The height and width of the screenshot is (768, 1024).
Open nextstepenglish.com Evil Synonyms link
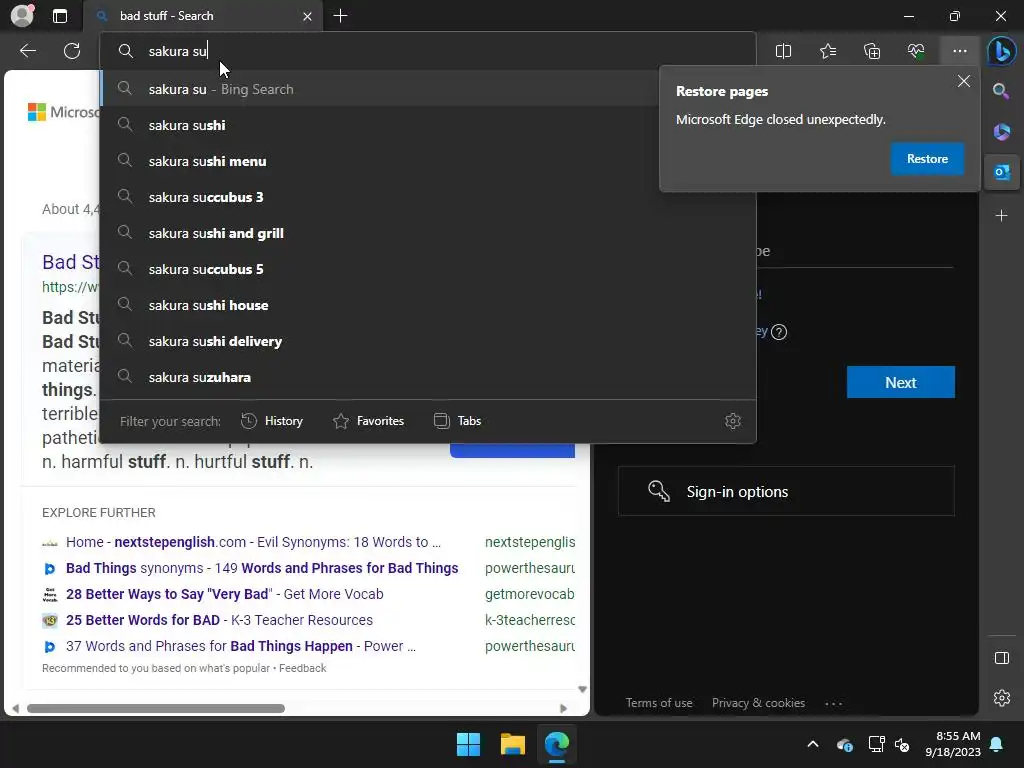253,542
